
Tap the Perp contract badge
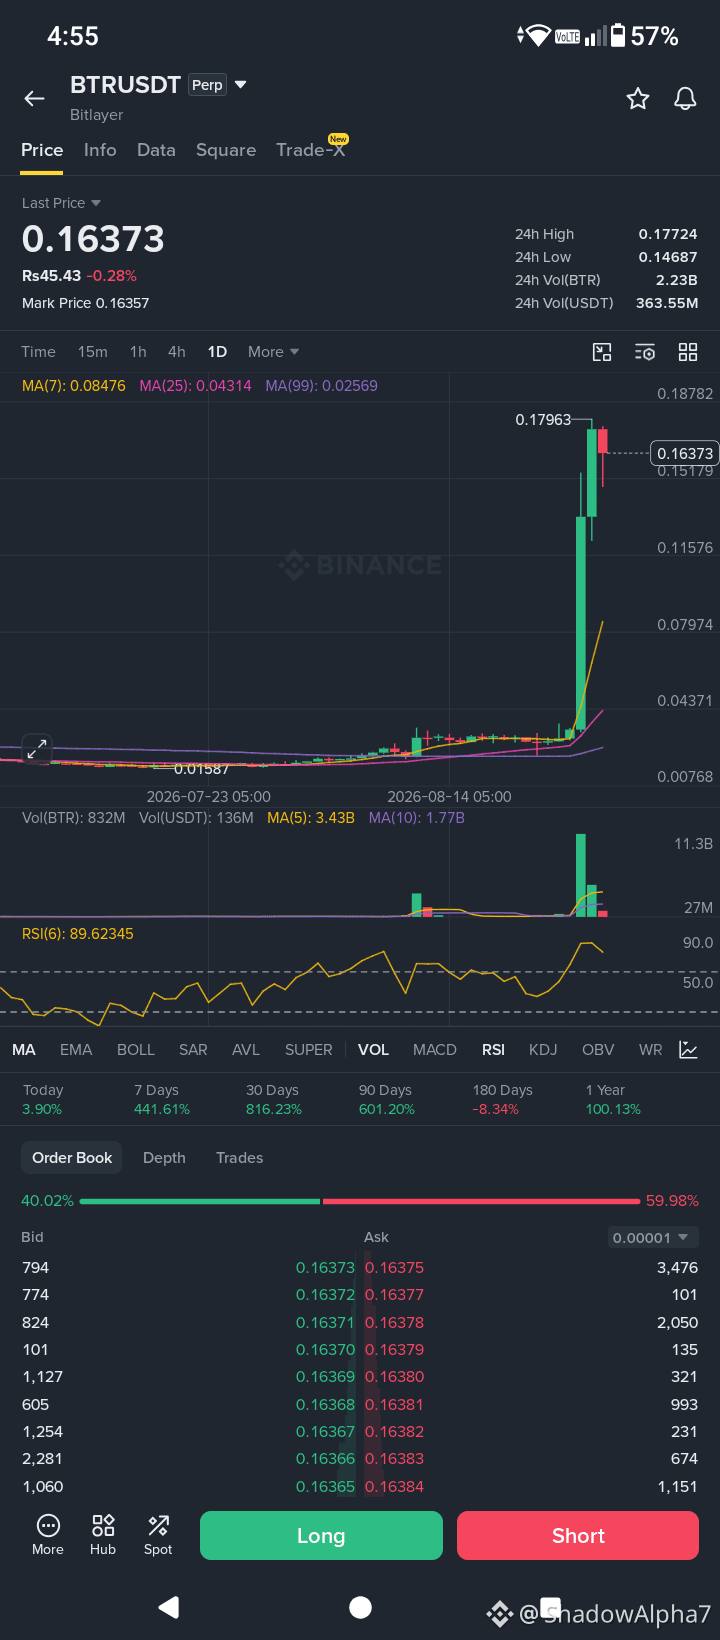tap(208, 85)
